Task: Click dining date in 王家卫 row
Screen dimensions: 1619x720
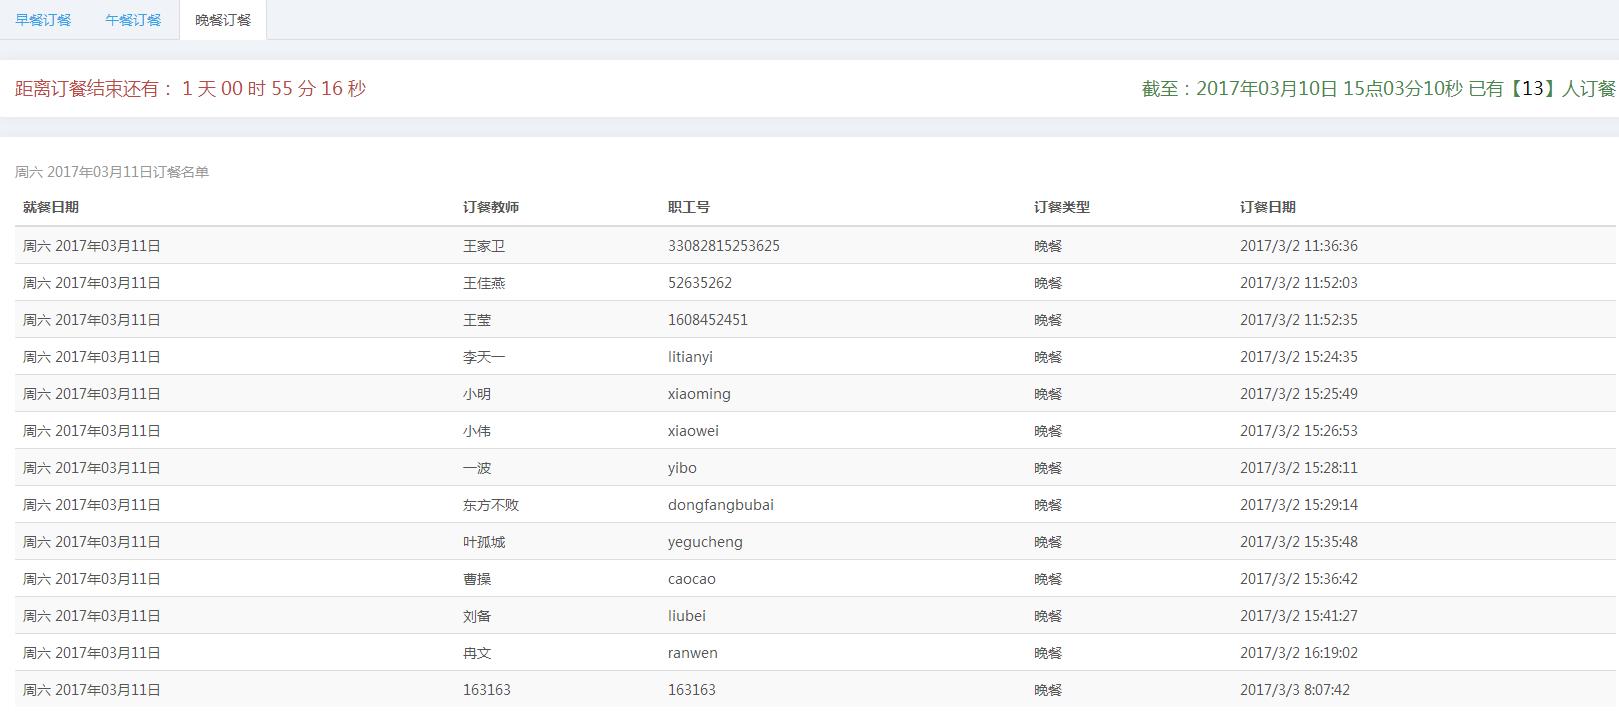Action: pyautogui.click(x=92, y=246)
